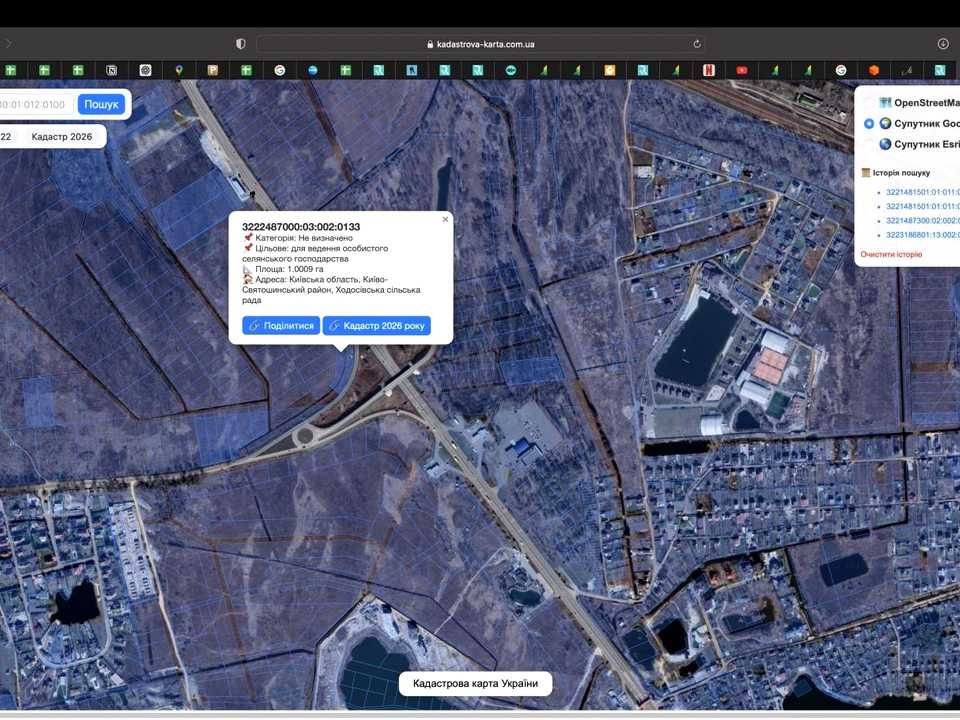The height and width of the screenshot is (720, 960).
Task: Click the Пошук search button
Action: pos(101,104)
